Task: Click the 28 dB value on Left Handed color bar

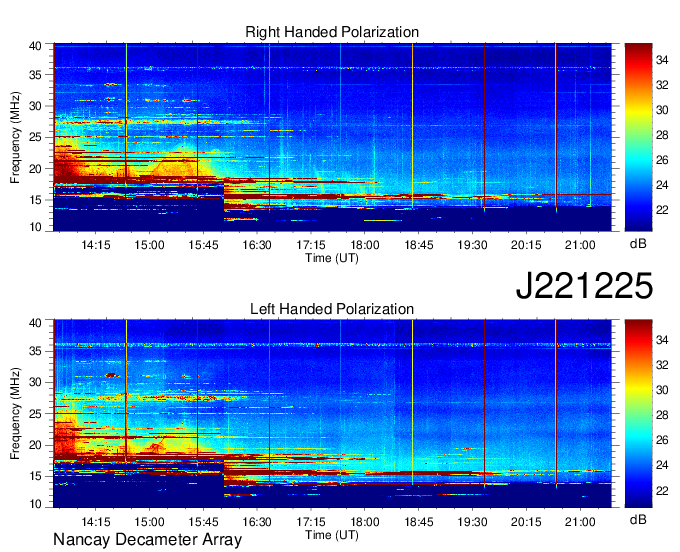Action: pos(662,415)
